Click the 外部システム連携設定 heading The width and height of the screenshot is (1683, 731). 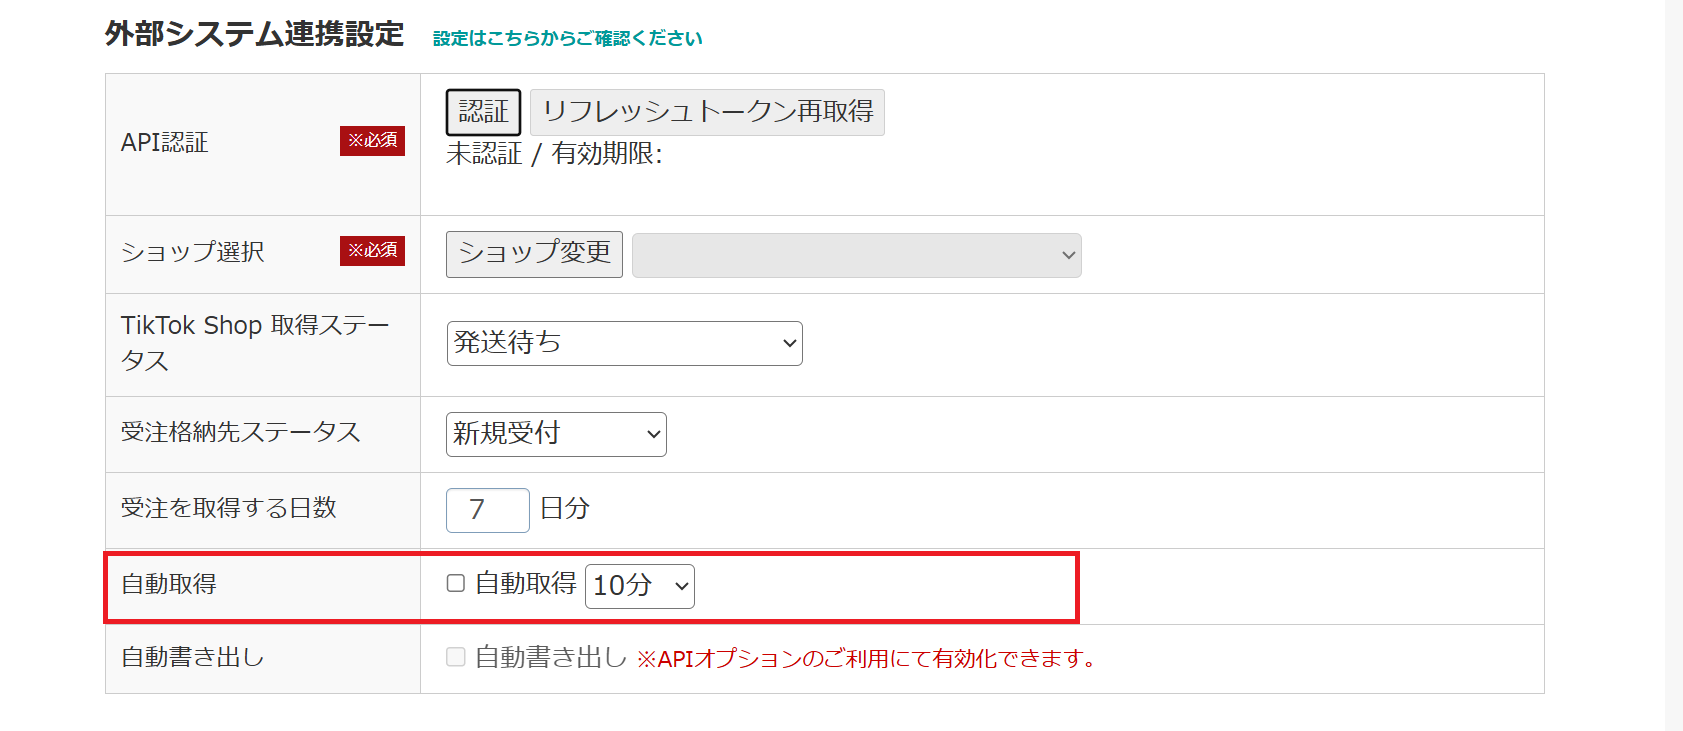(x=254, y=34)
